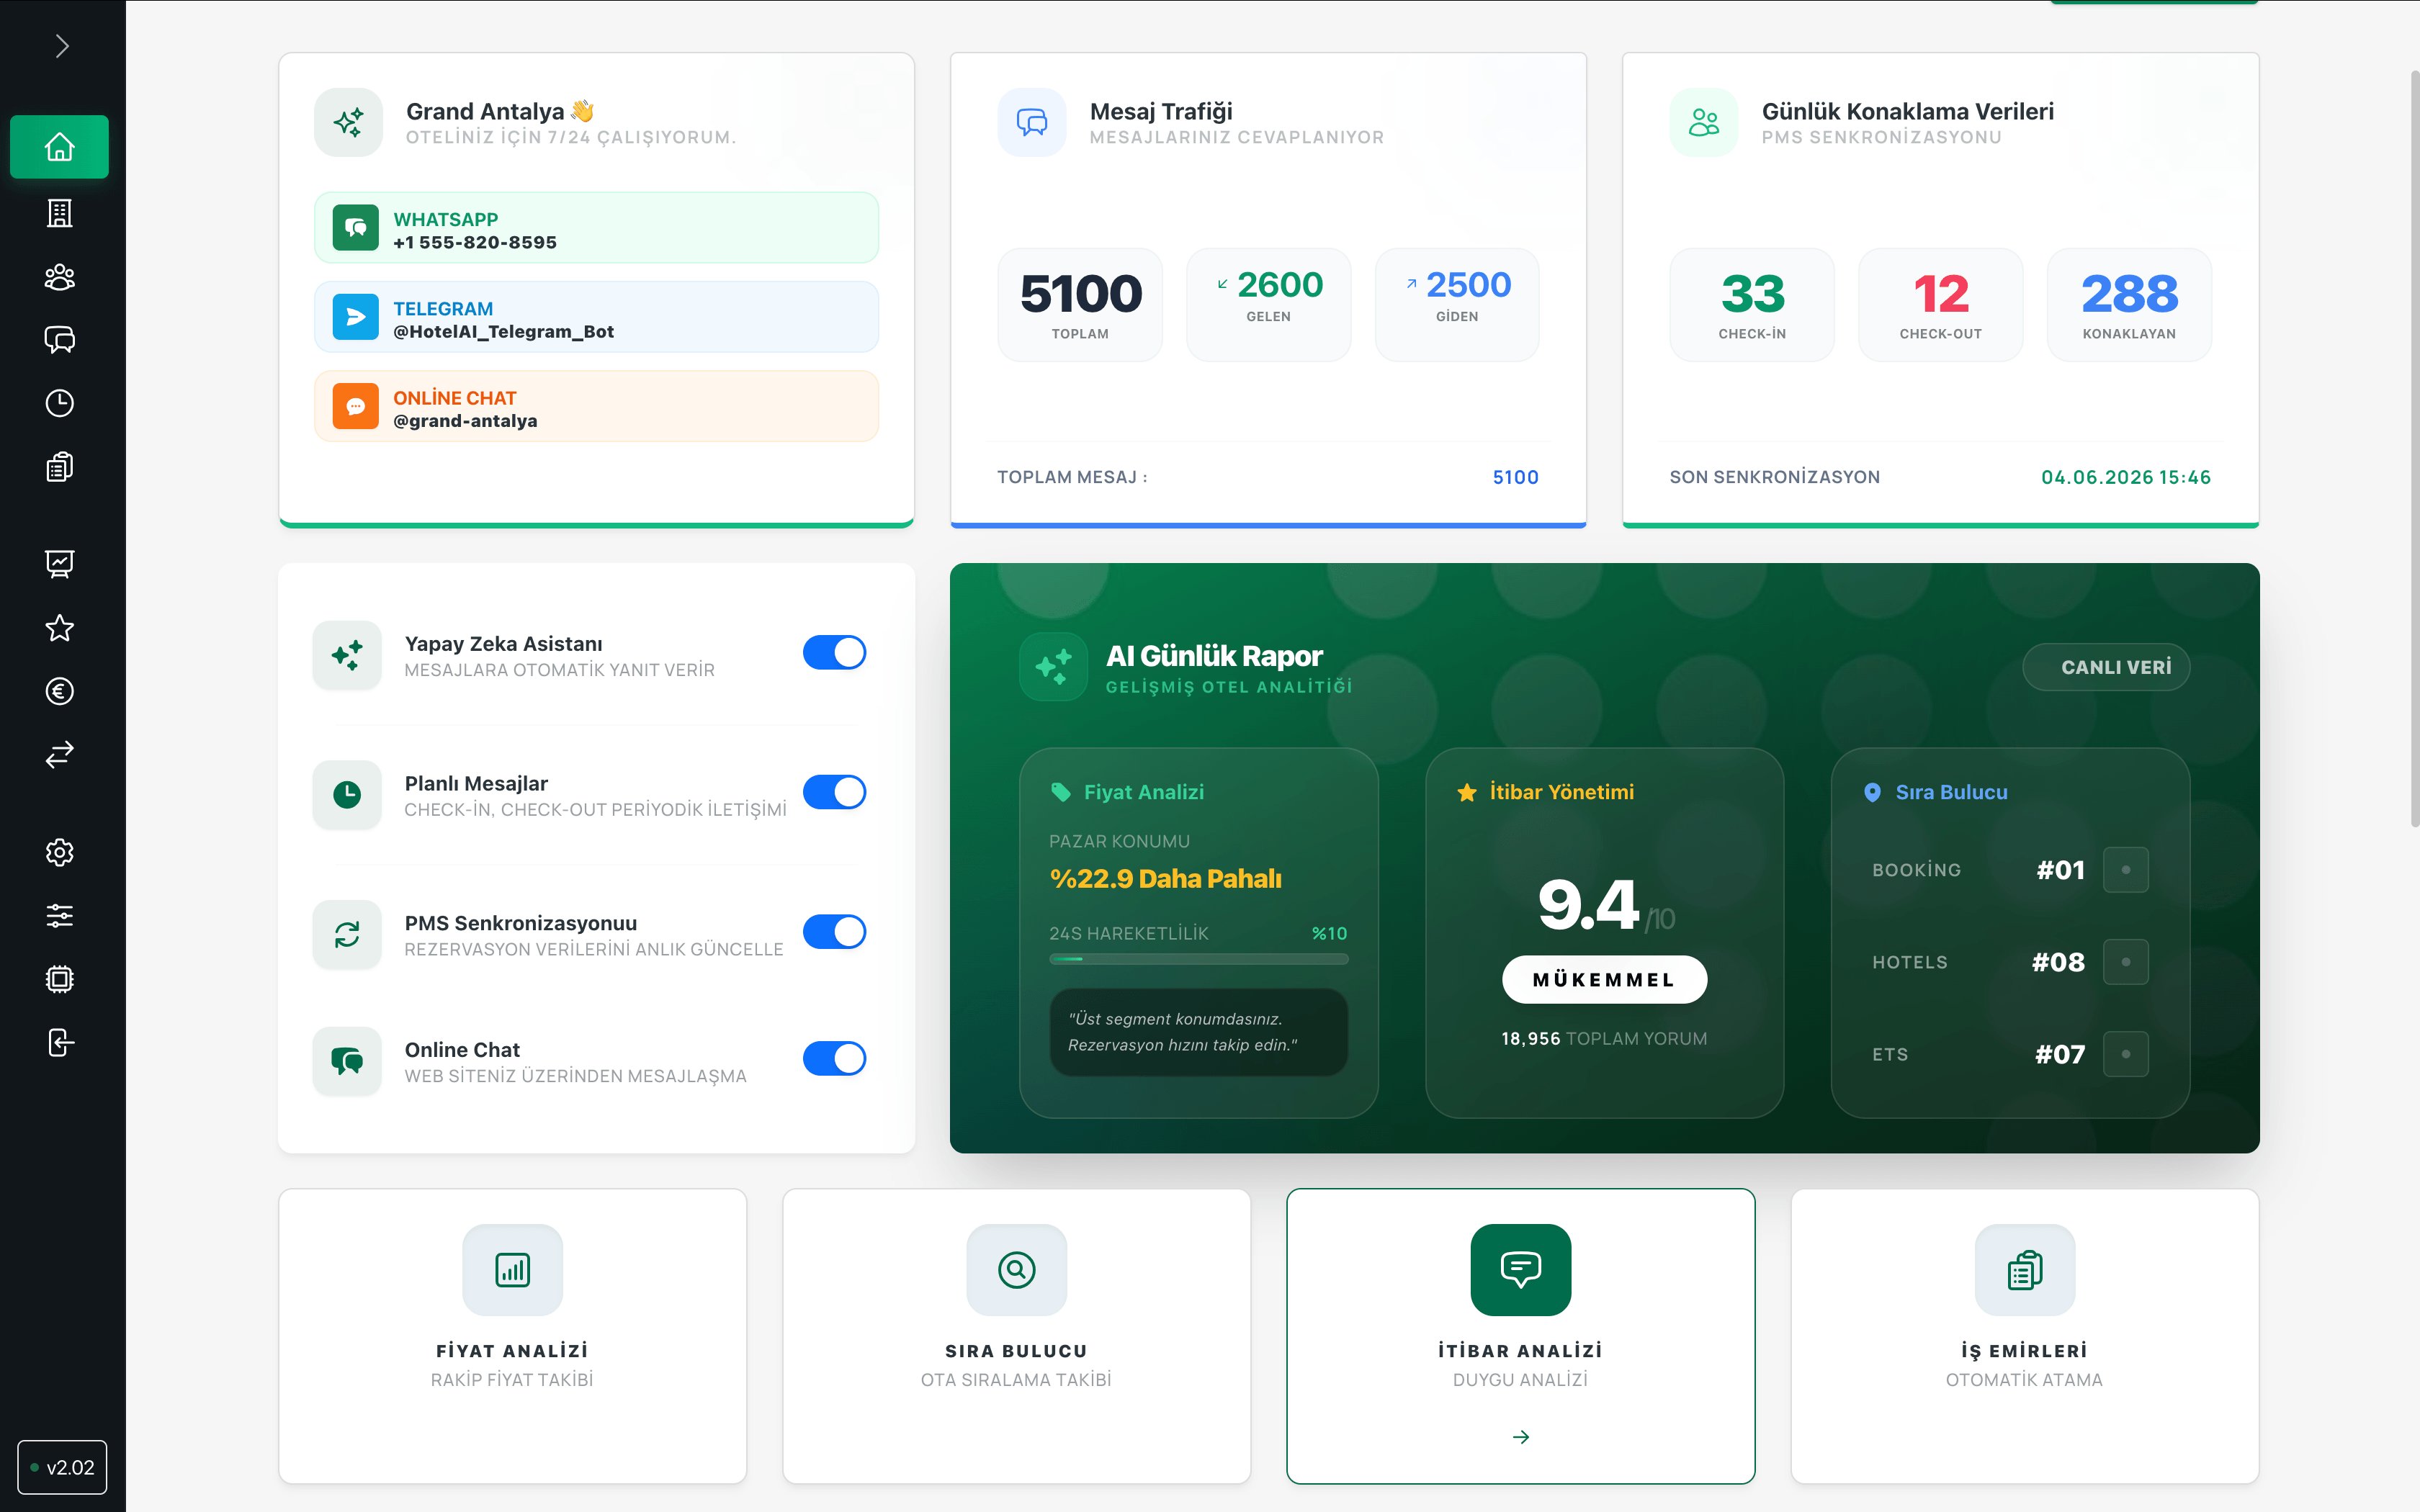Select the 2600 Gelen messages tile
The image size is (2420, 1512).
point(1269,304)
